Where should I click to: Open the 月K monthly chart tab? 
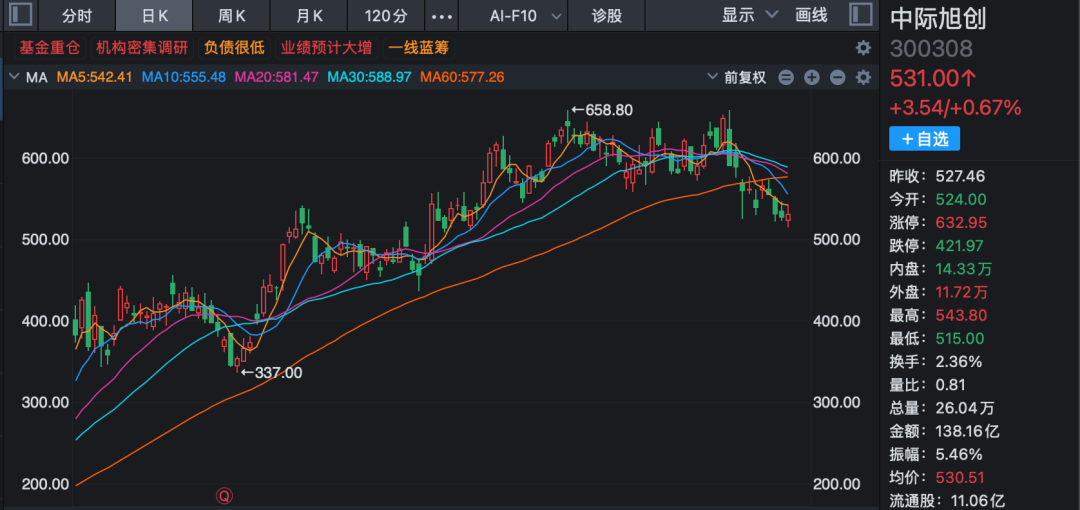click(x=310, y=15)
